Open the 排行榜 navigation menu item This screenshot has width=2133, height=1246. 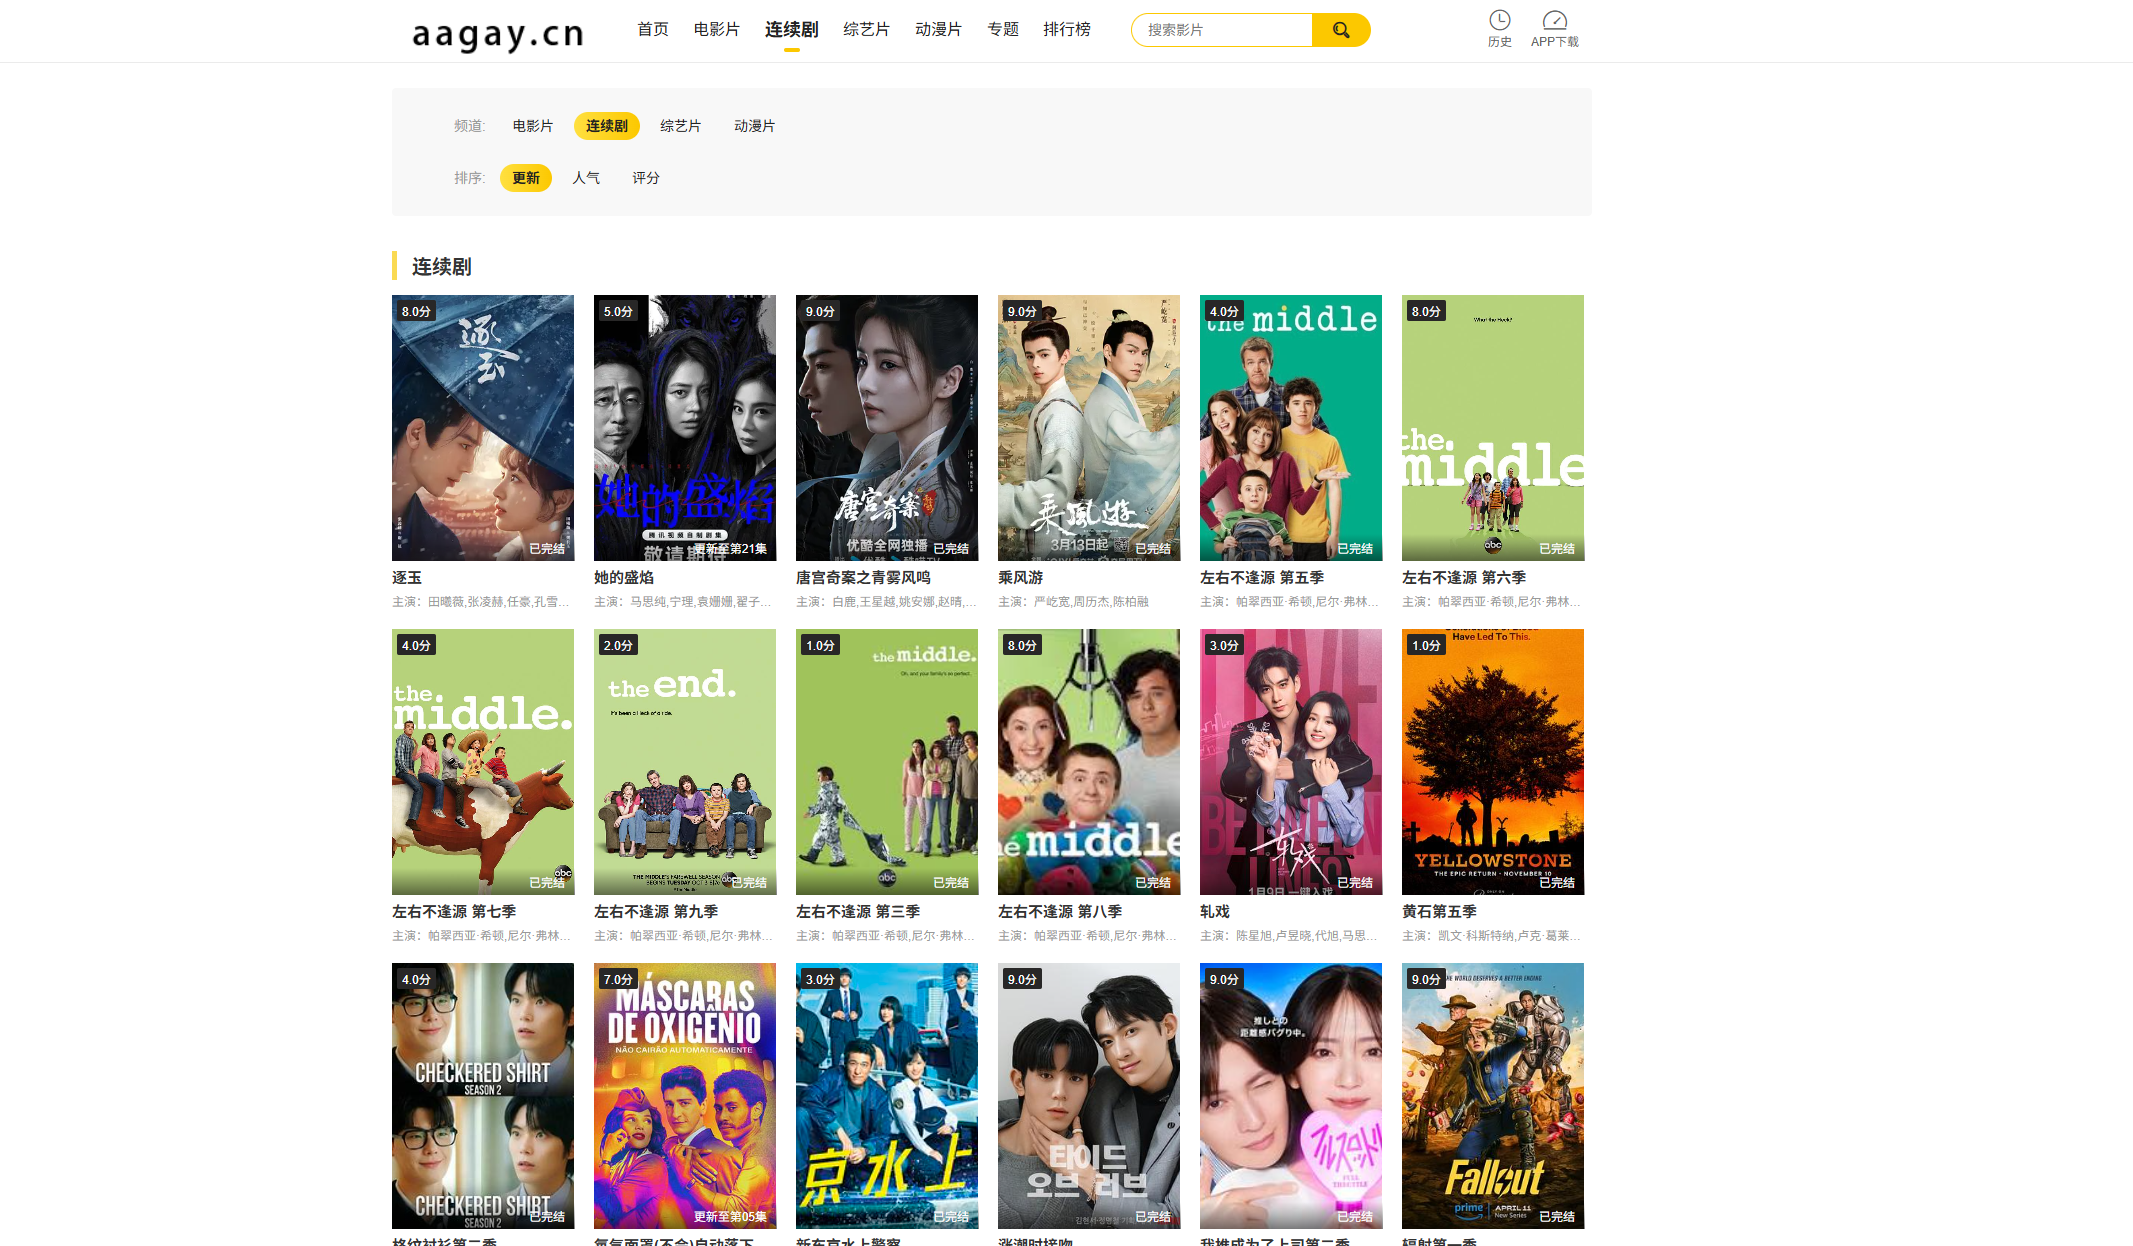(1066, 30)
